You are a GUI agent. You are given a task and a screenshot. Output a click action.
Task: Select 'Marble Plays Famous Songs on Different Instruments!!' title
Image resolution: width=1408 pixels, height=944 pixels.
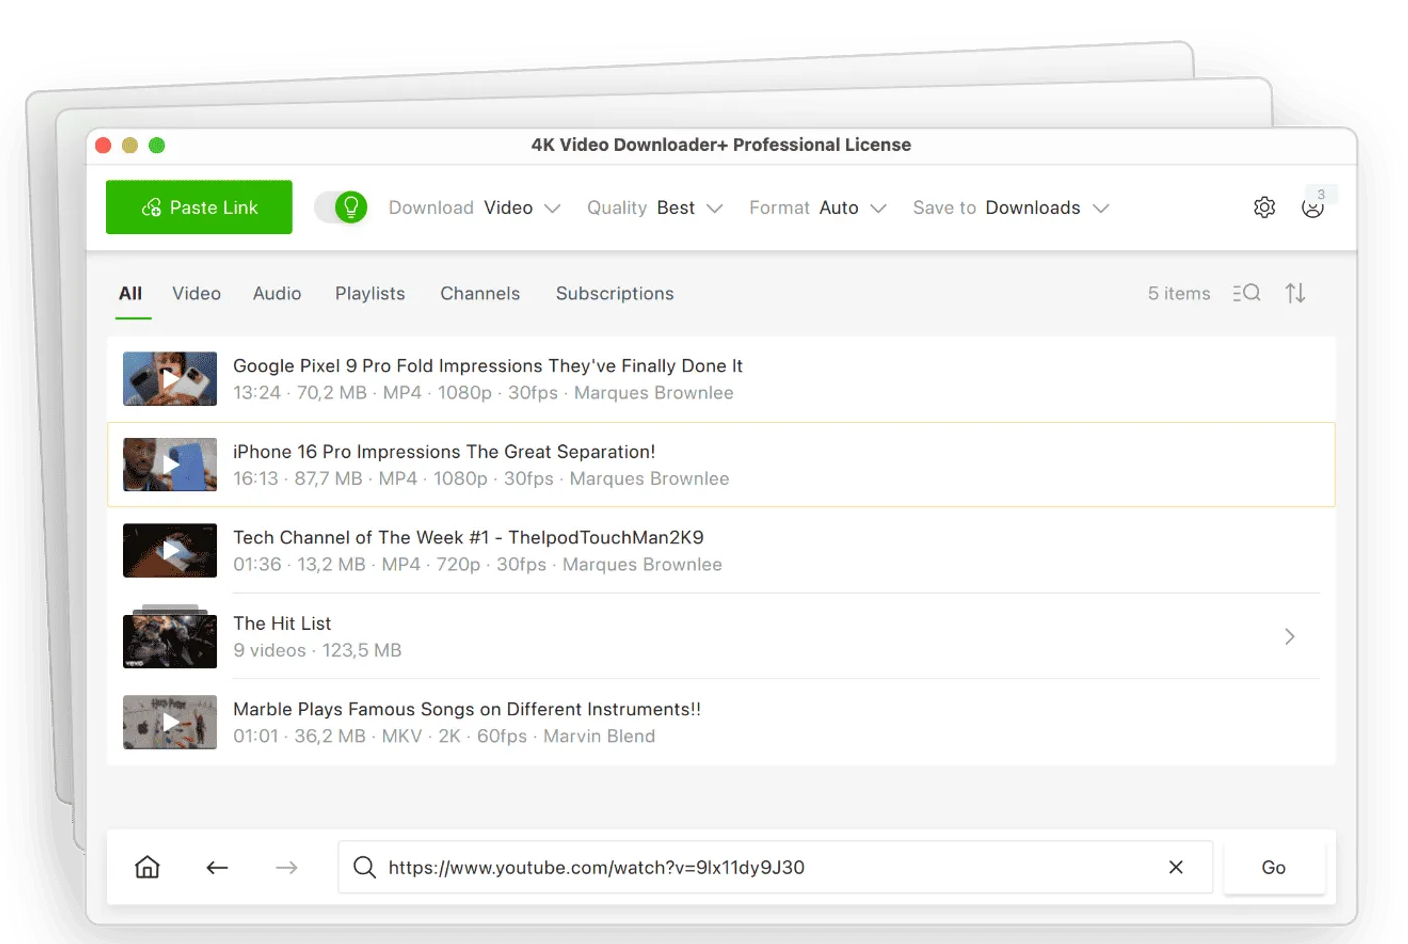click(467, 709)
